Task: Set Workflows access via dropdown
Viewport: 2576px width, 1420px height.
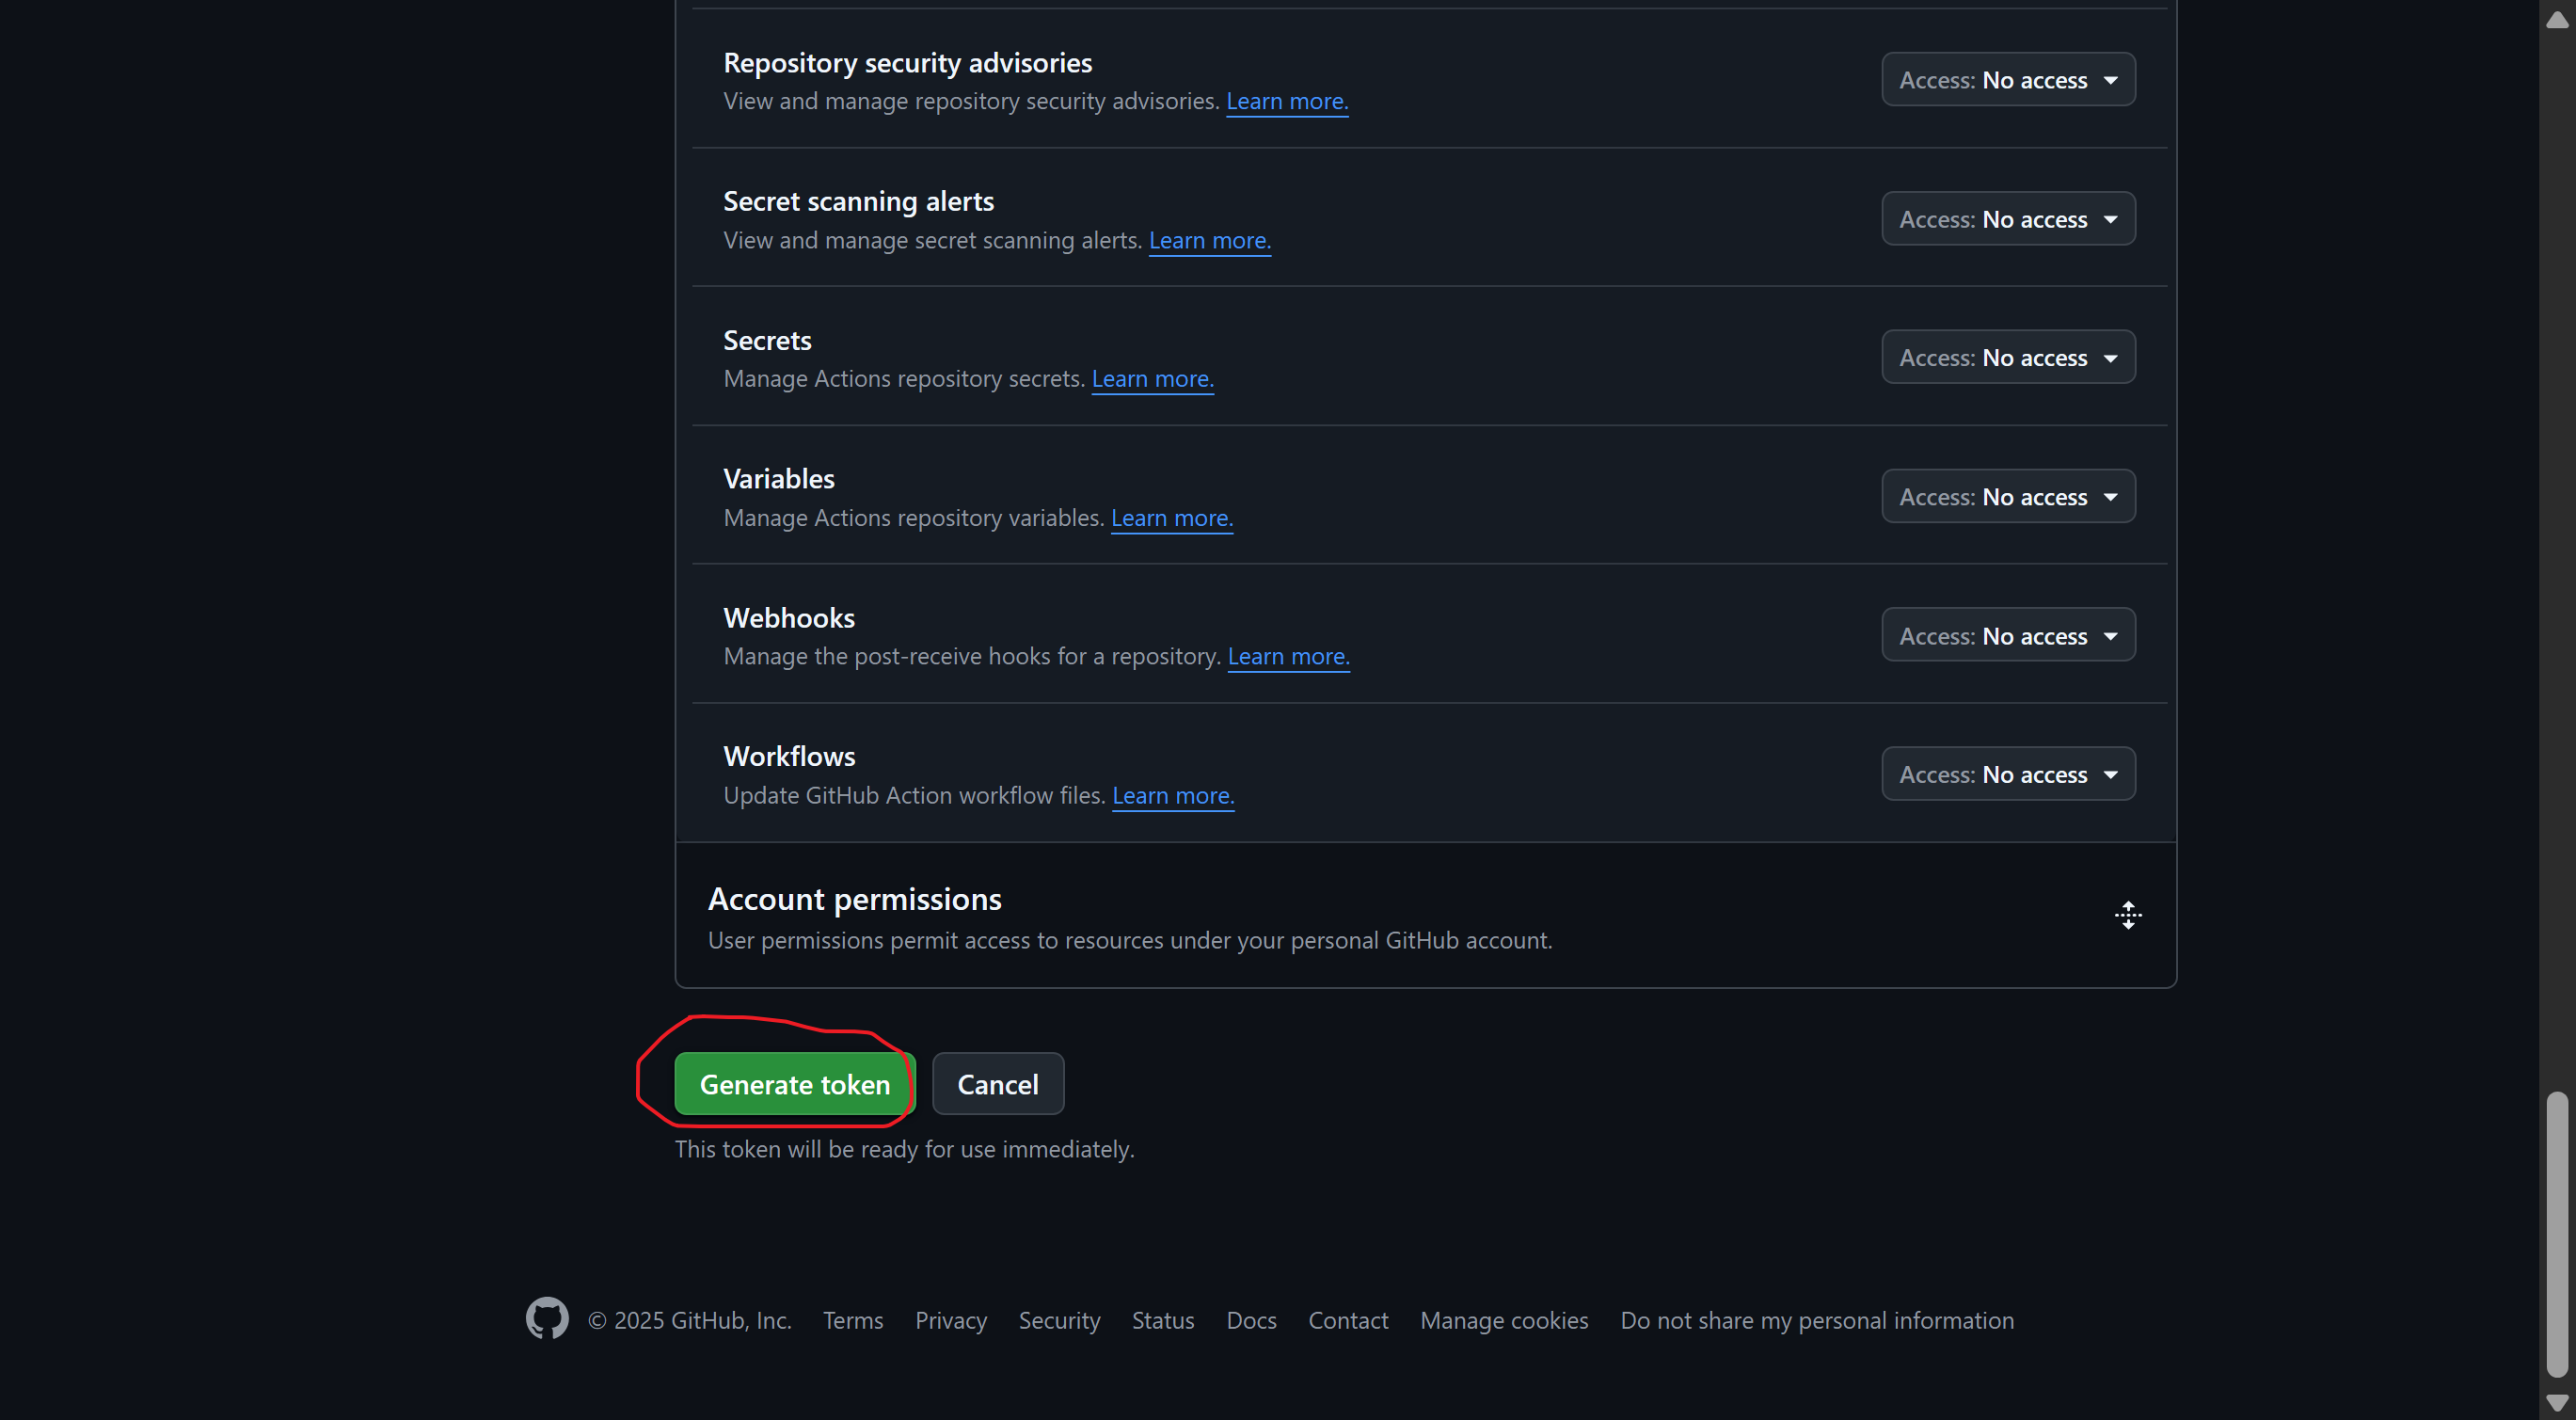Action: [x=2008, y=774]
